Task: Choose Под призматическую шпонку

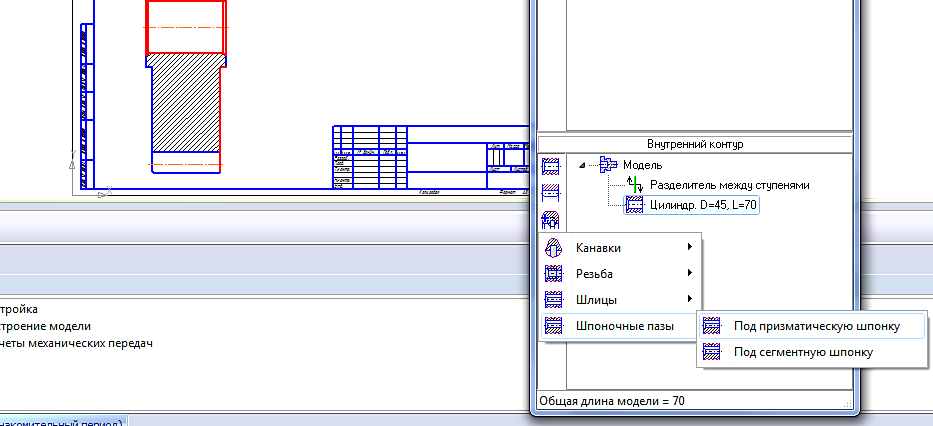Action: pos(816,326)
